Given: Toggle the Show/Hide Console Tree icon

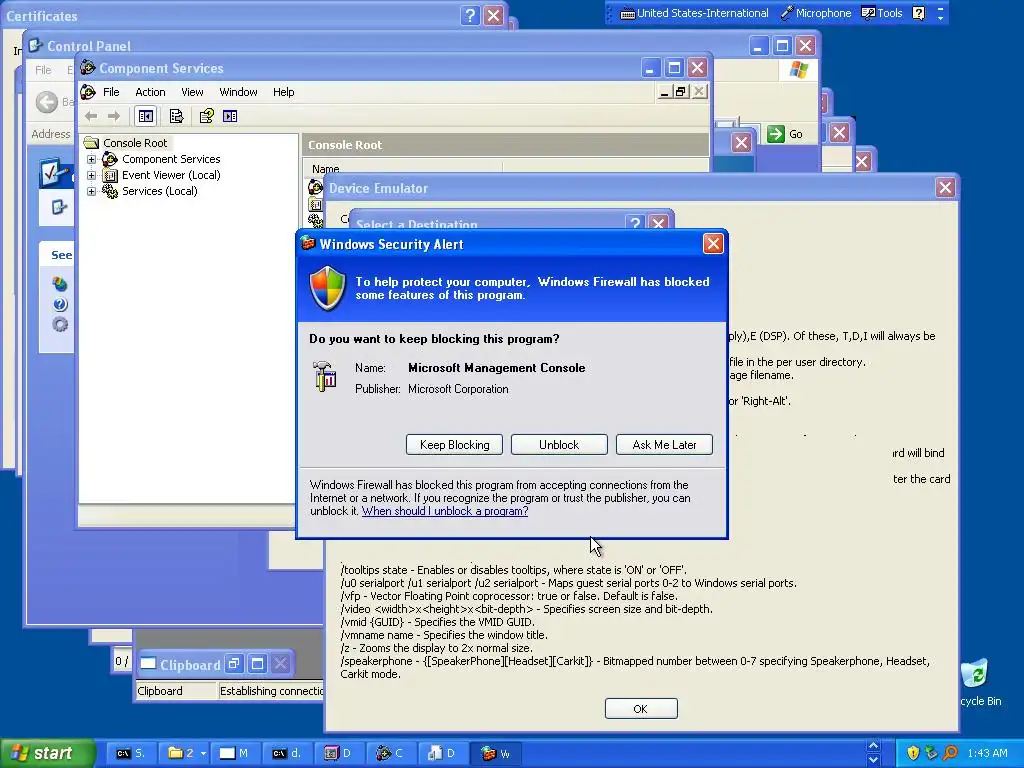Looking at the screenshot, I should click(145, 116).
